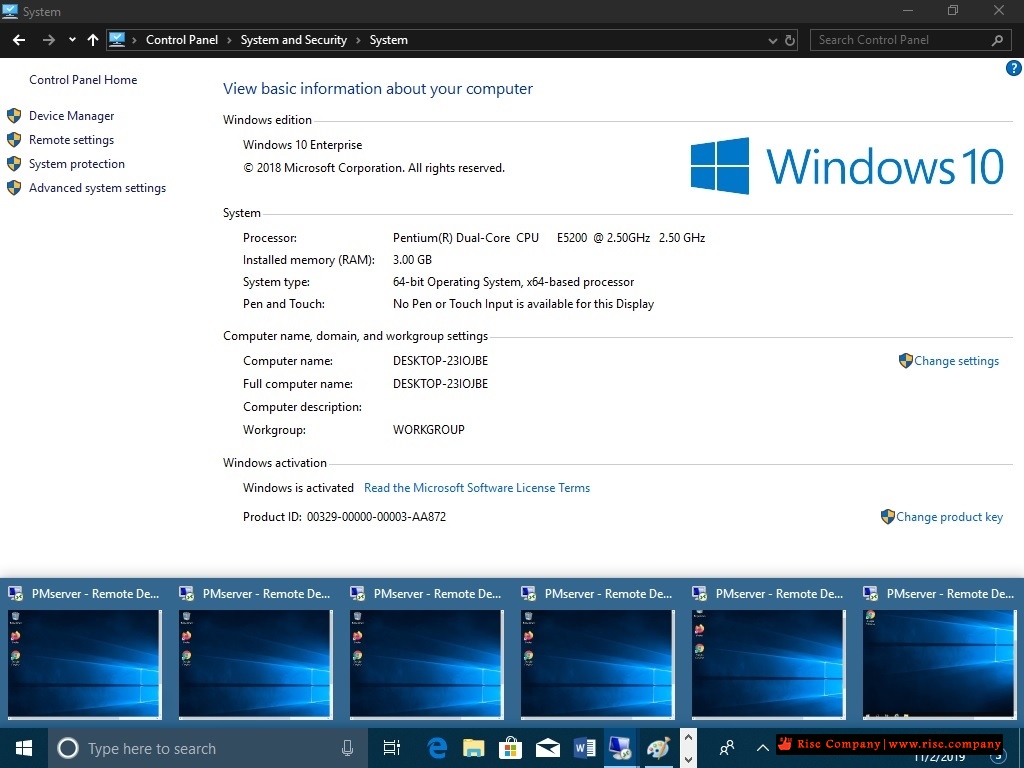Open the address bar history dropdown

point(773,40)
